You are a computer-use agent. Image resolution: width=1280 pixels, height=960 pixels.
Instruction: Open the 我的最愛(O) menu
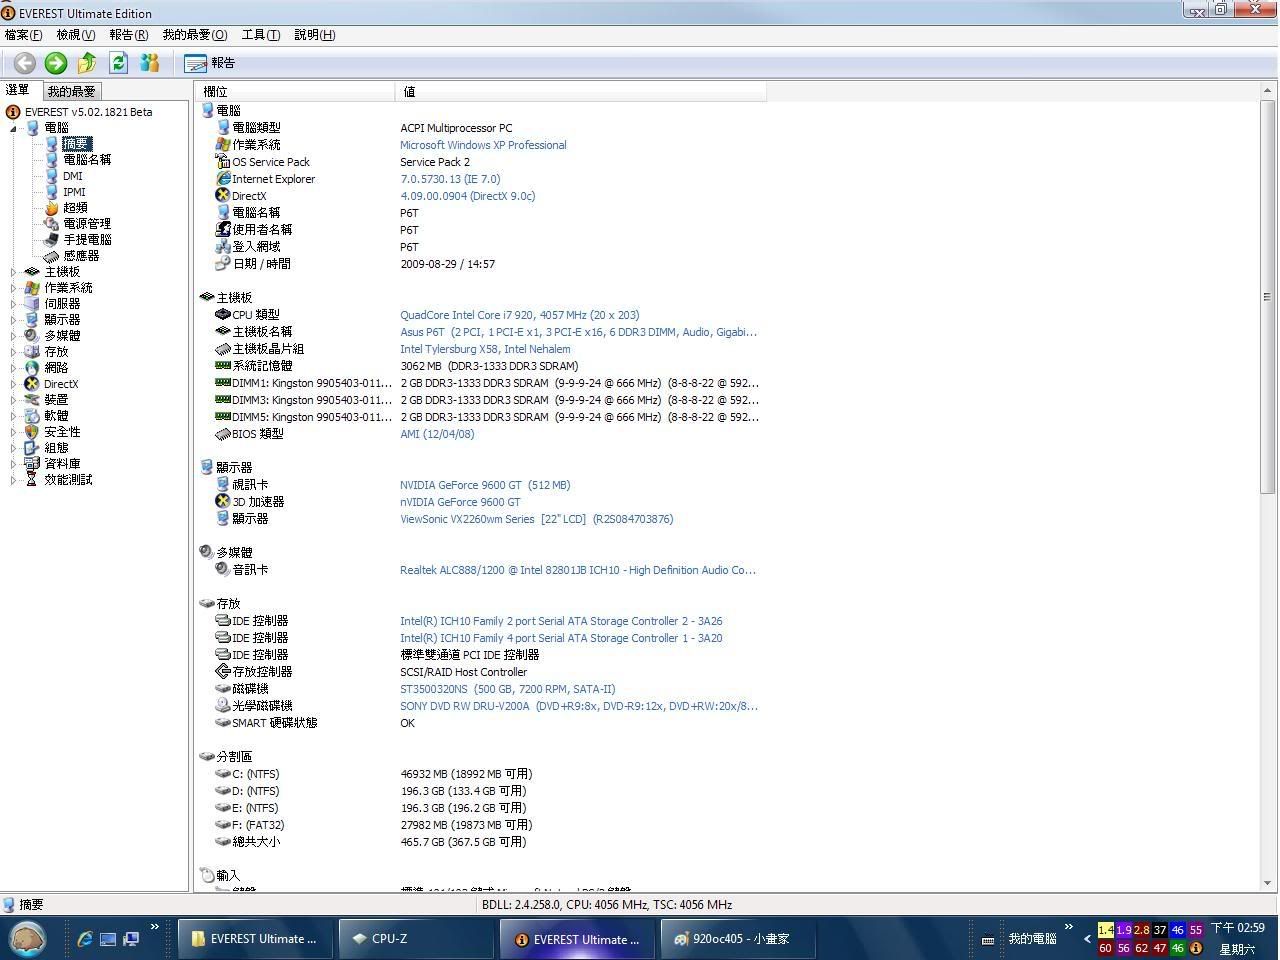(x=195, y=35)
